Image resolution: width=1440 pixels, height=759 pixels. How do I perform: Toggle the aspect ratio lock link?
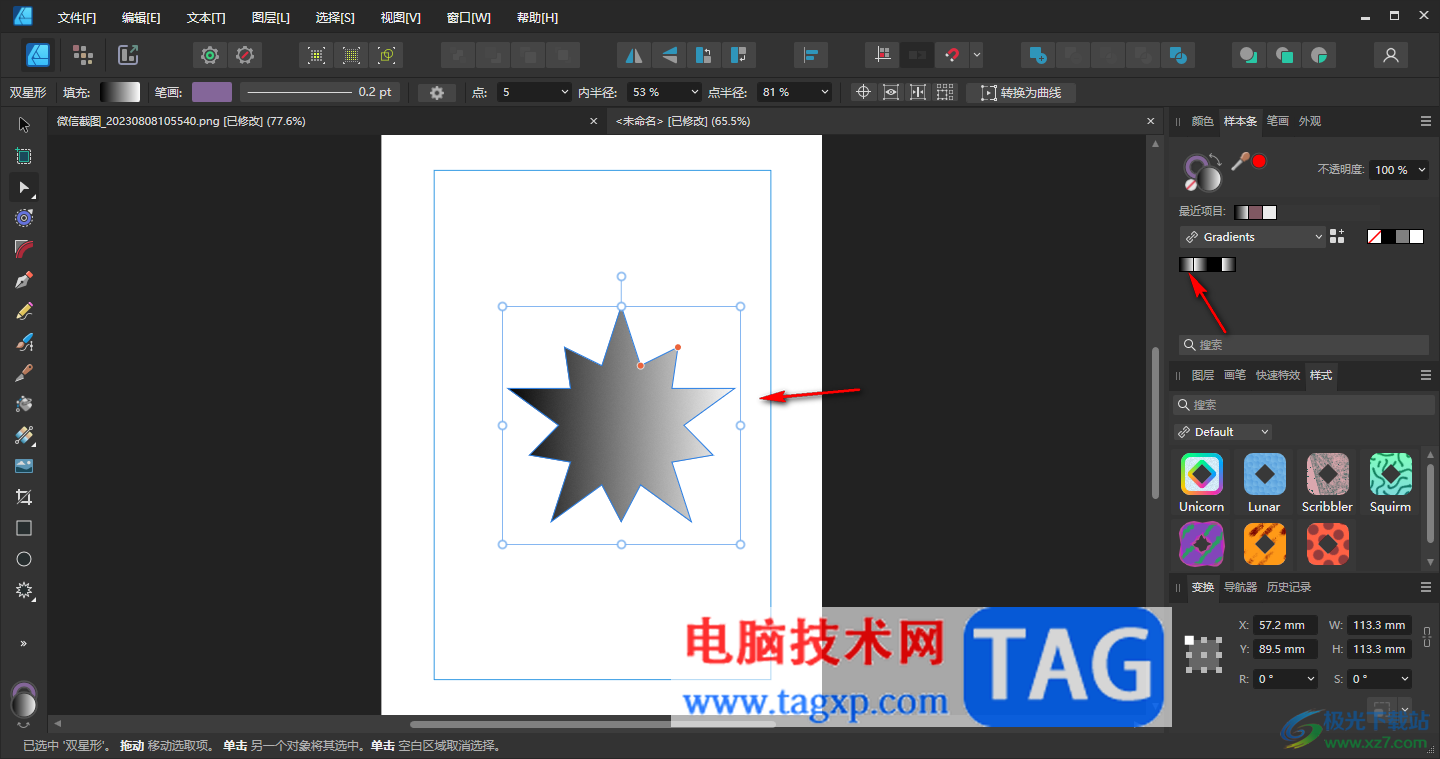coord(1426,636)
